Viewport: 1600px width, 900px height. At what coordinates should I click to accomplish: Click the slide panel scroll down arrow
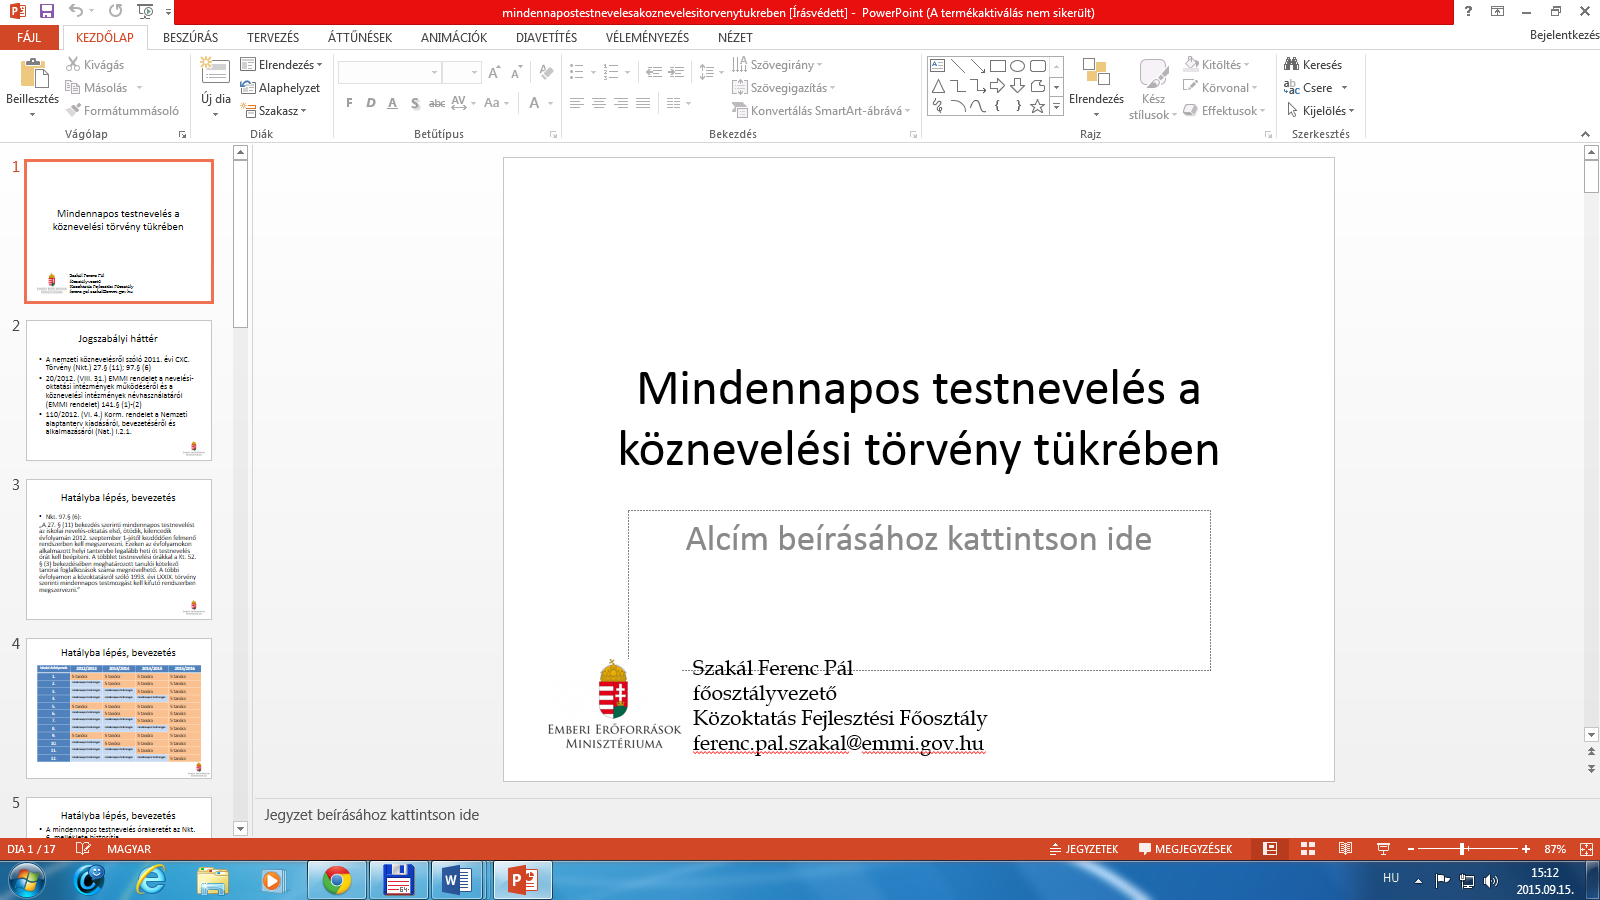click(240, 829)
